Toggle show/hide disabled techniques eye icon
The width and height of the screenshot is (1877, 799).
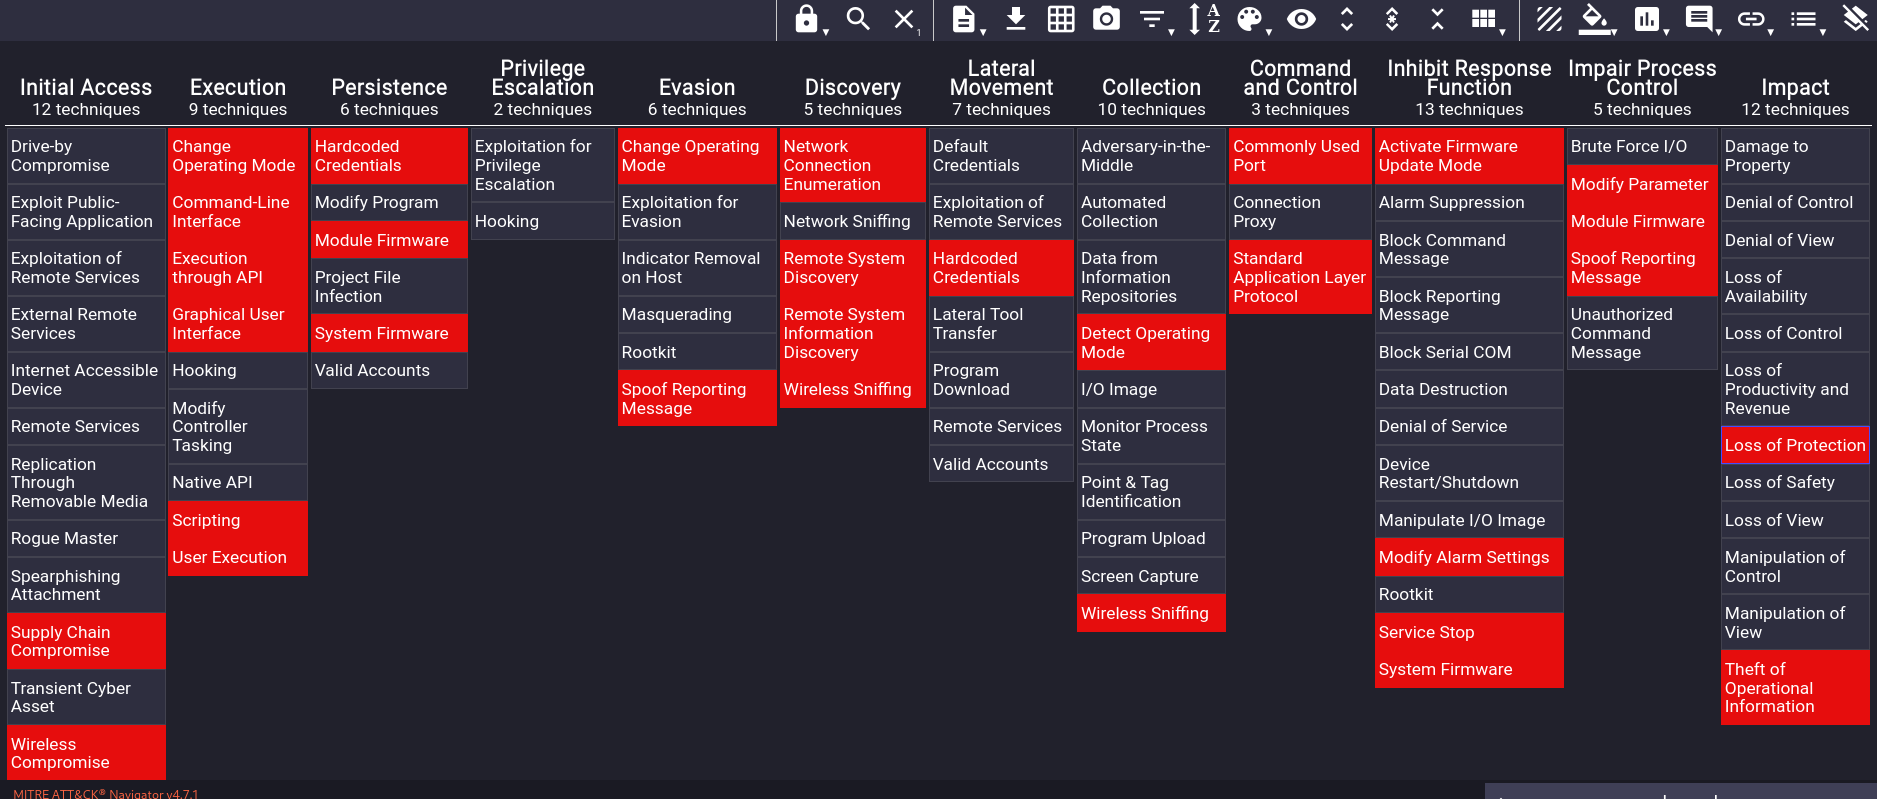pyautogui.click(x=1301, y=19)
